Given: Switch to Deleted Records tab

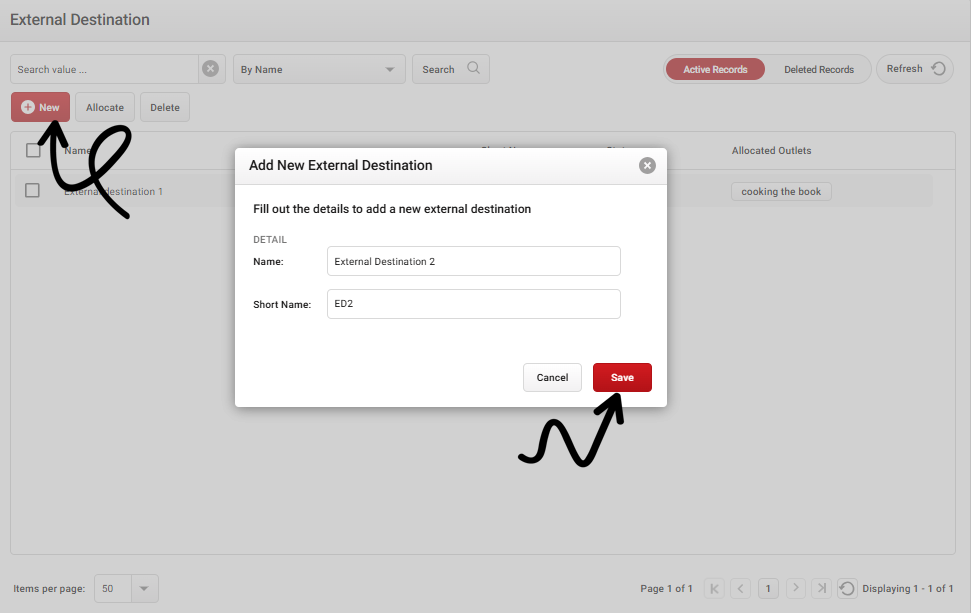Looking at the screenshot, I should (818, 69).
